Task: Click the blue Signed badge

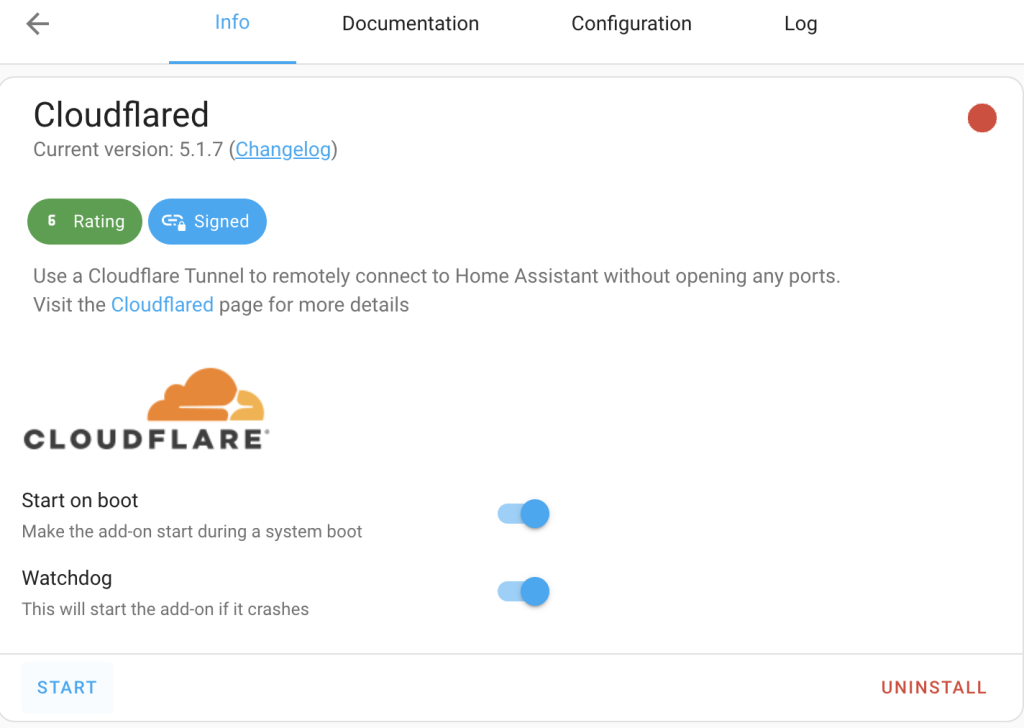Action: click(207, 221)
